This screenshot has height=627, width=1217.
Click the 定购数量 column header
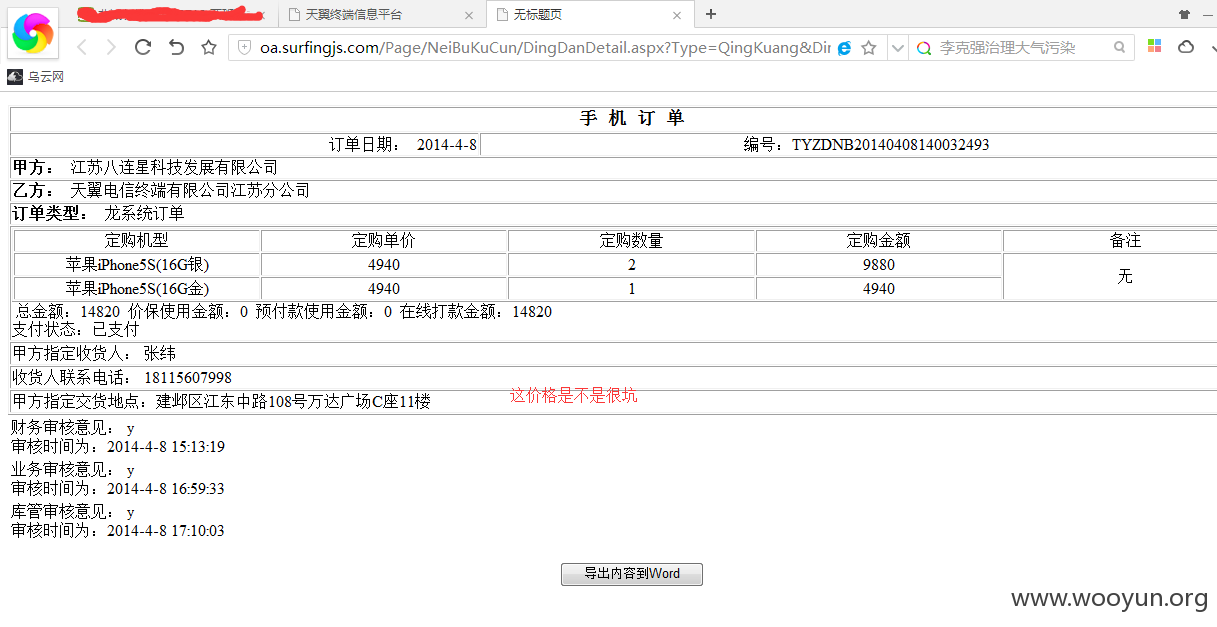coord(631,241)
